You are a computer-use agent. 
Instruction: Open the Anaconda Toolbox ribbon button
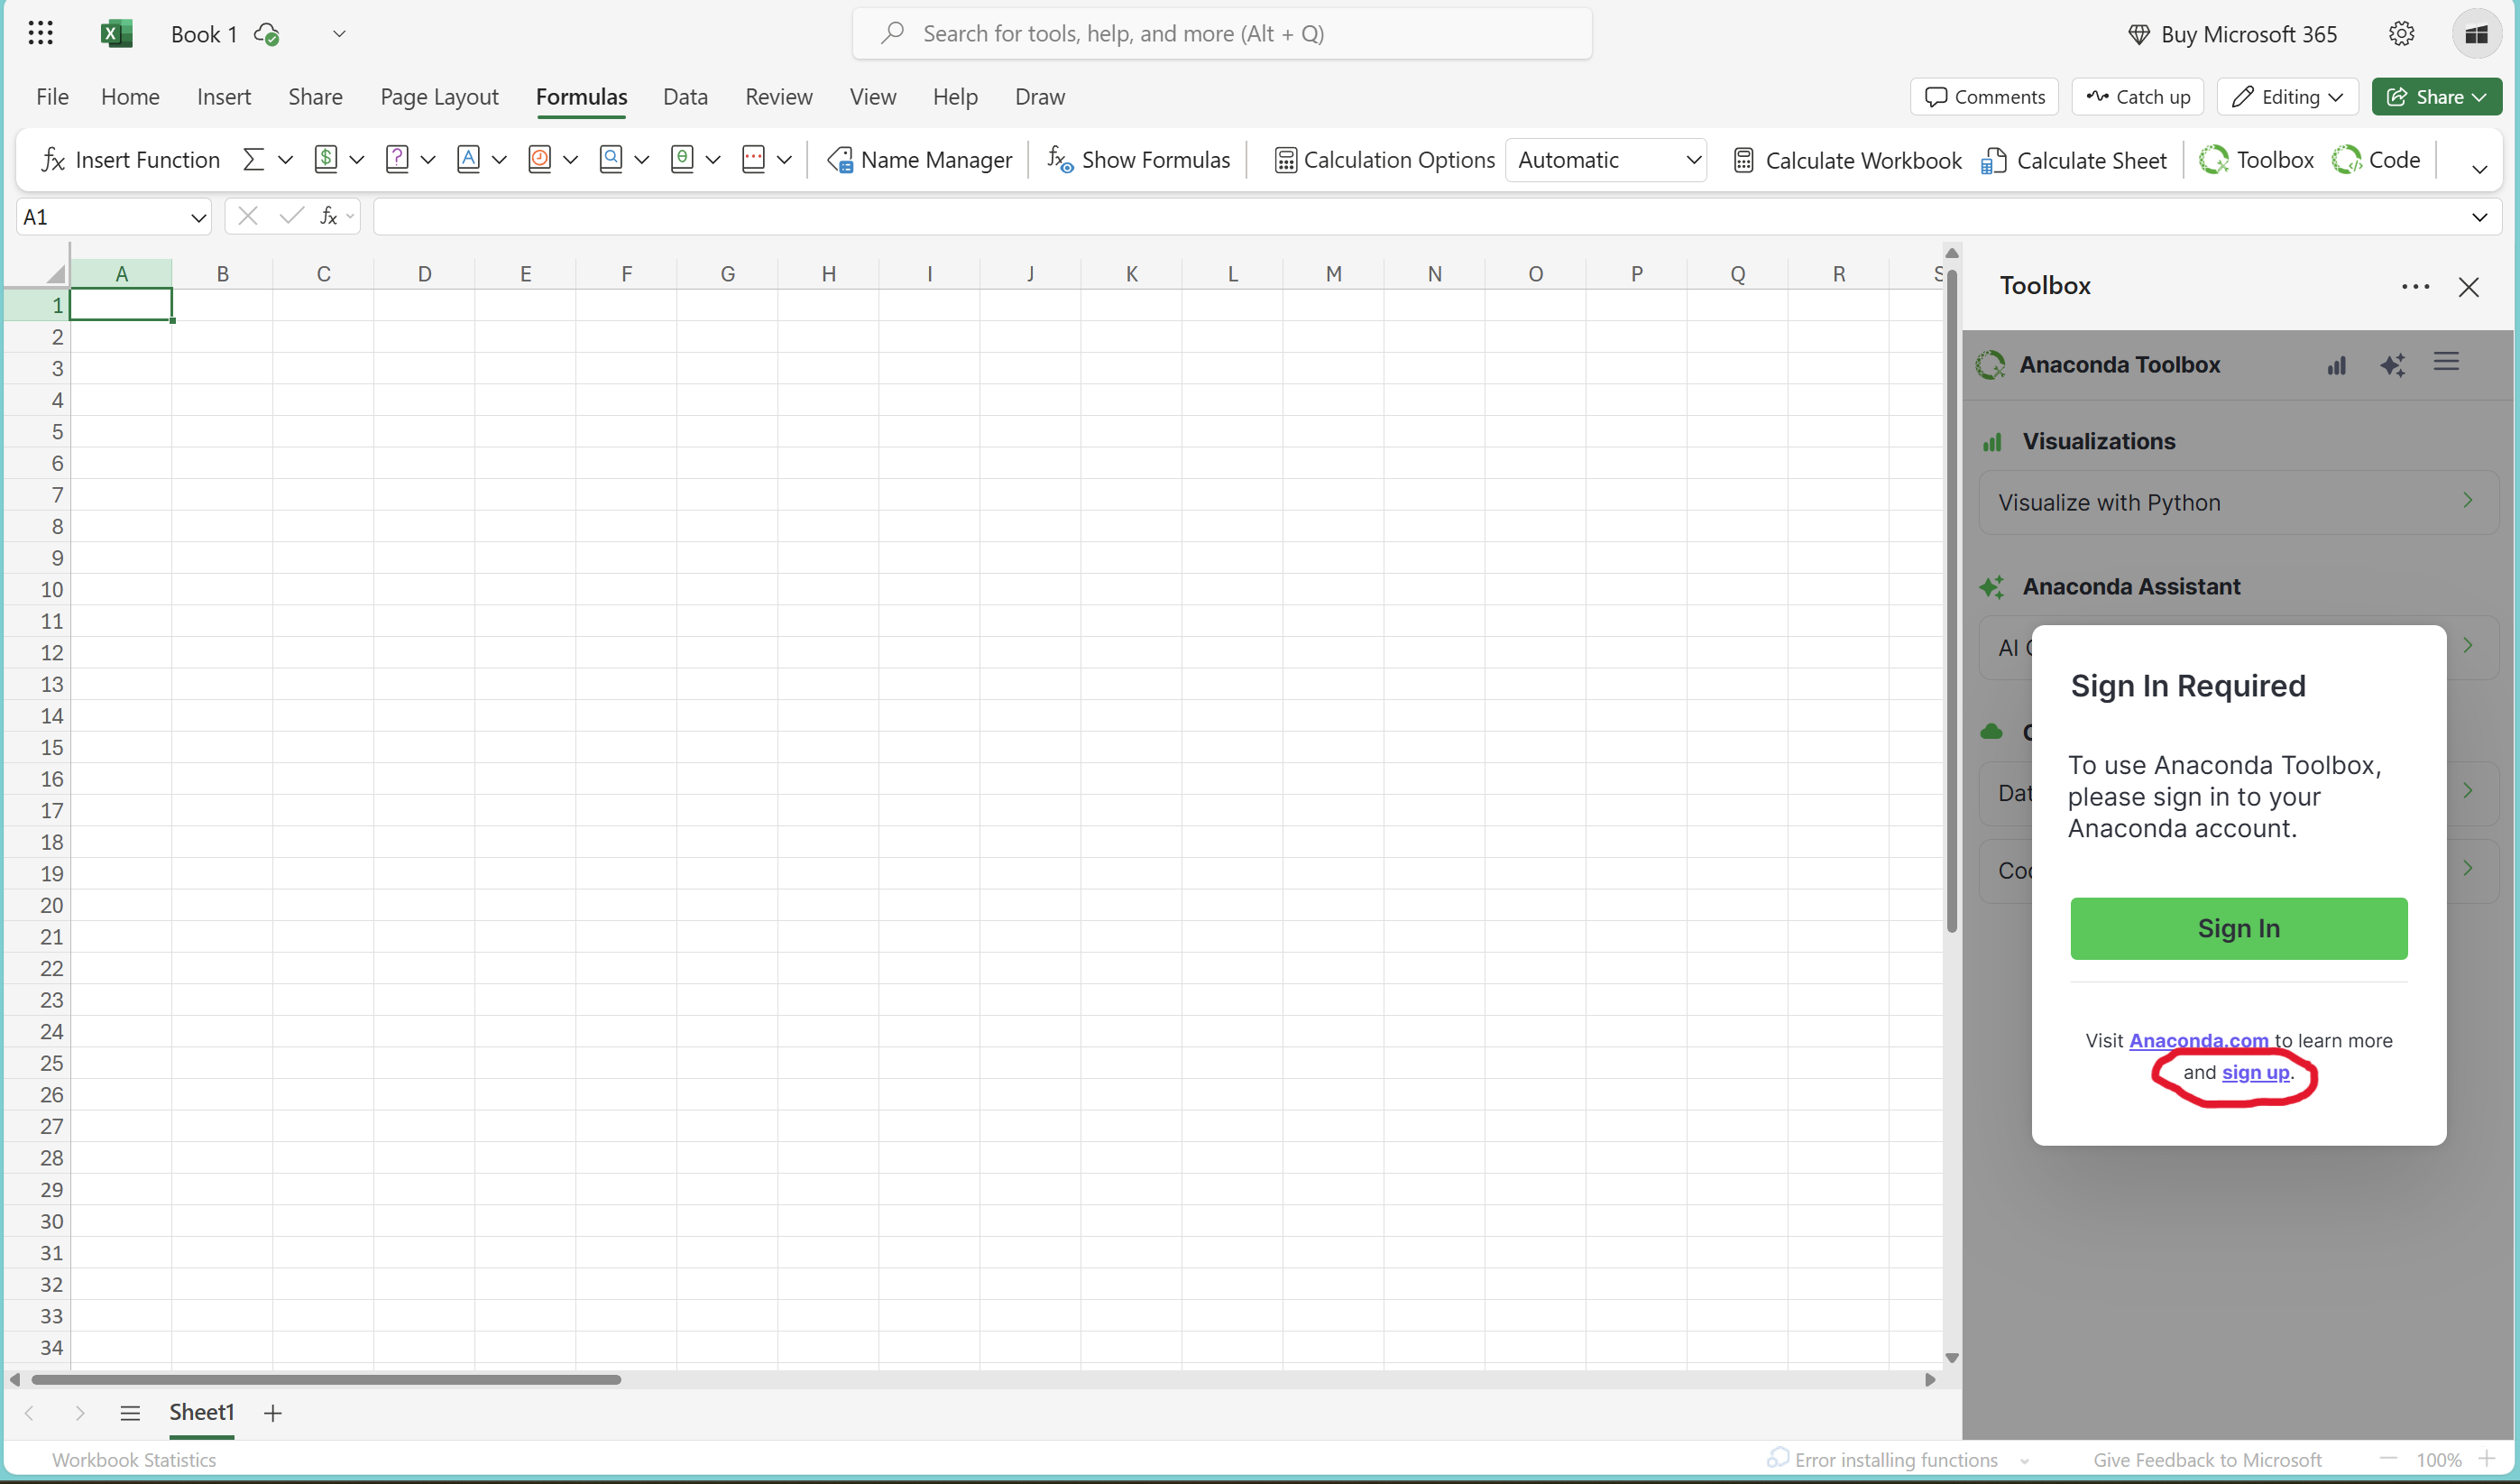tap(2256, 160)
